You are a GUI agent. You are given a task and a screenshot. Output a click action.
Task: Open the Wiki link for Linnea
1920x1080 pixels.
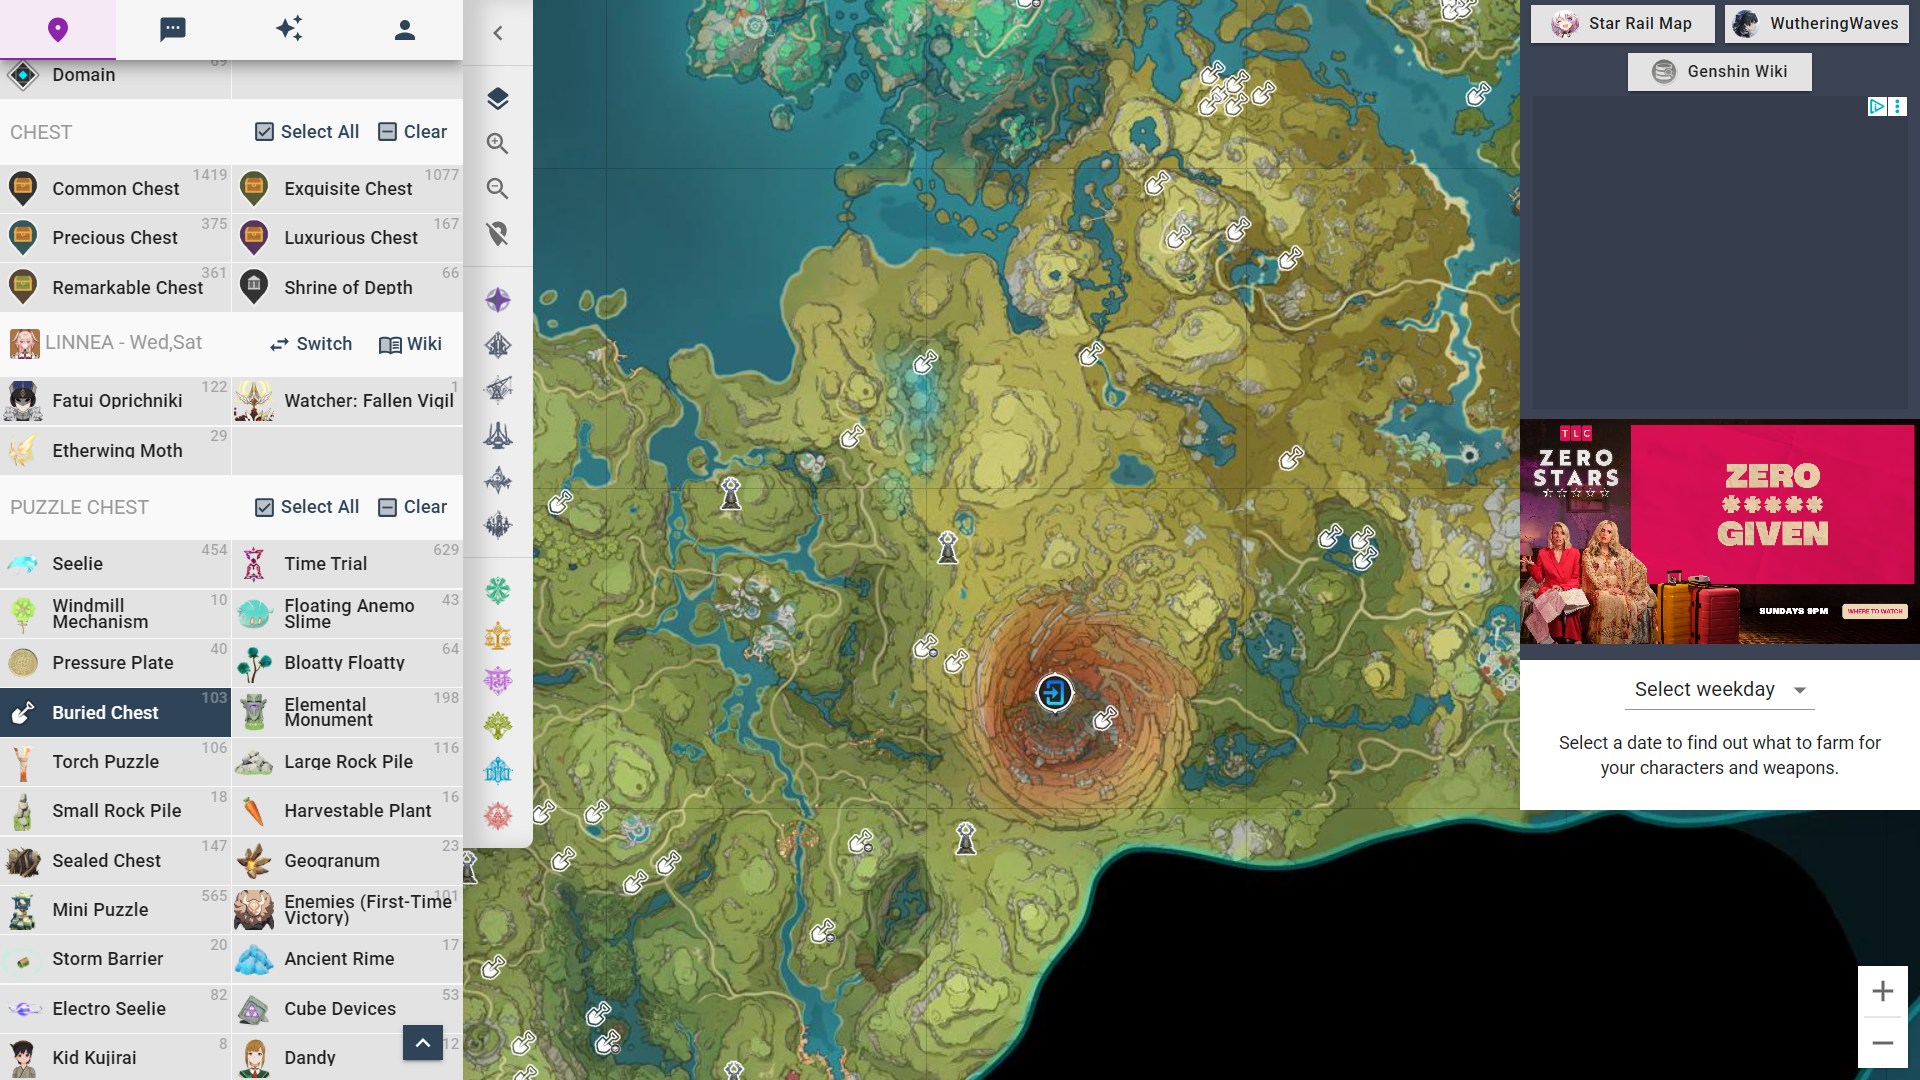coord(411,344)
